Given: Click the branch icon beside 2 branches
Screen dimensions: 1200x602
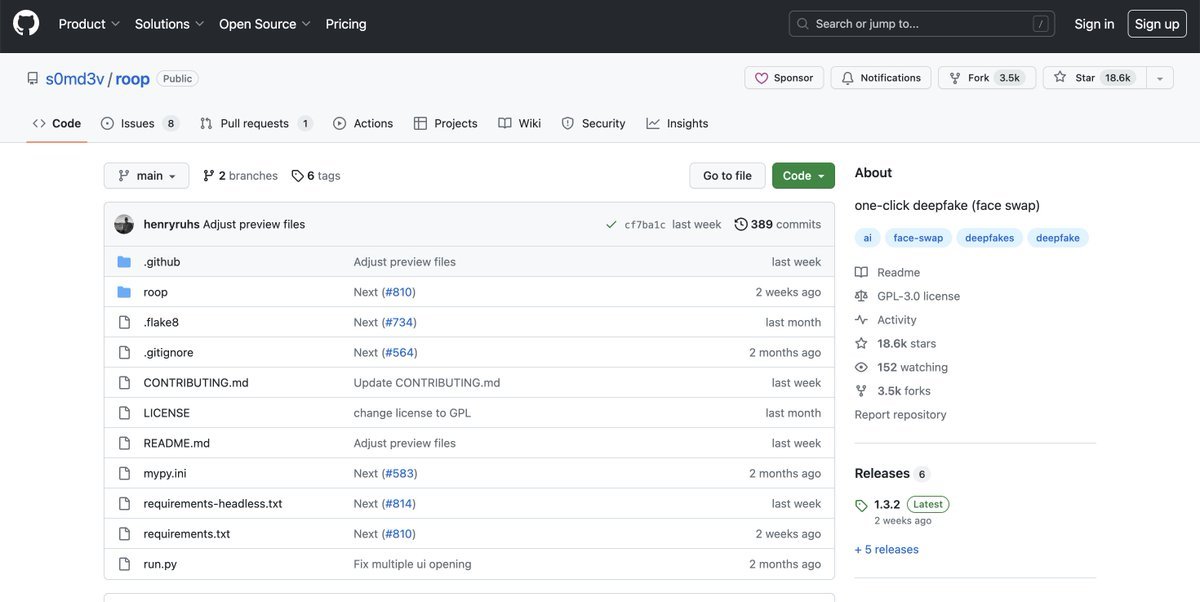Looking at the screenshot, I should point(208,176).
